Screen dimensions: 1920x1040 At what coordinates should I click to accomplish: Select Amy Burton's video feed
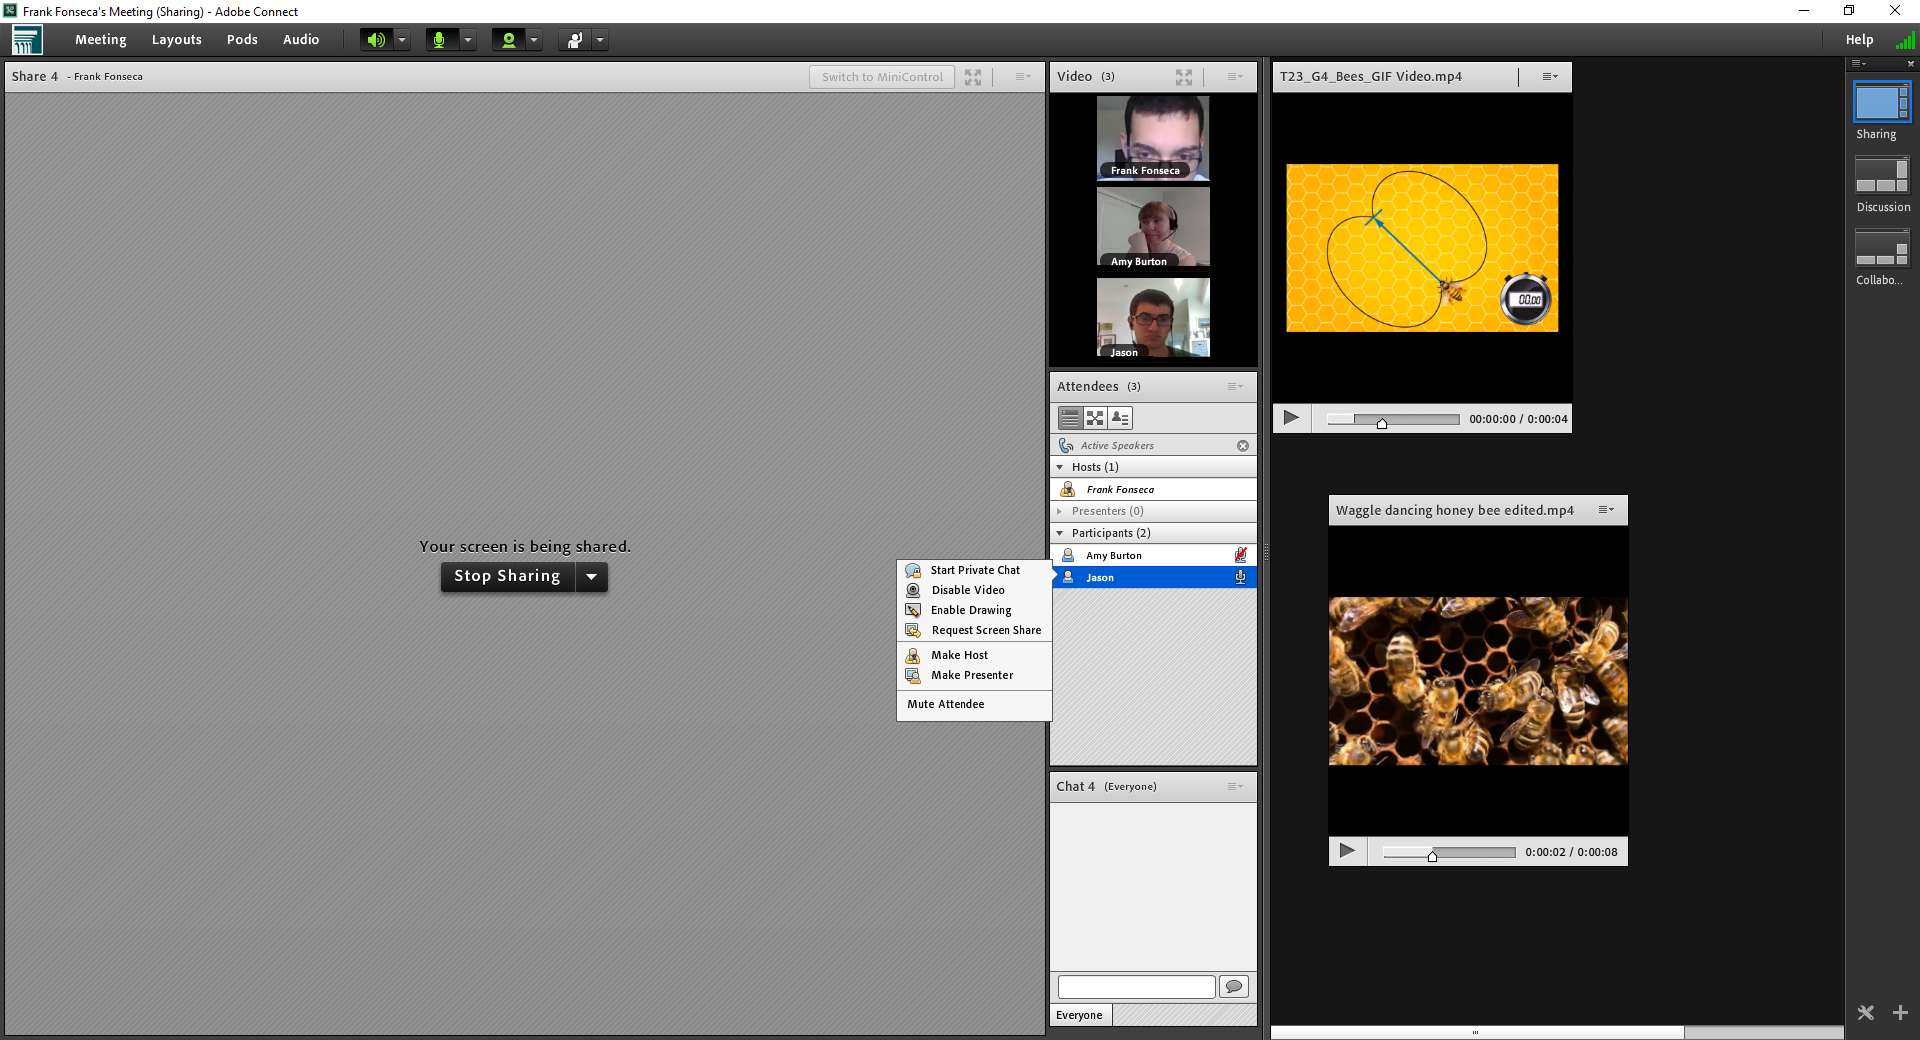pos(1153,227)
